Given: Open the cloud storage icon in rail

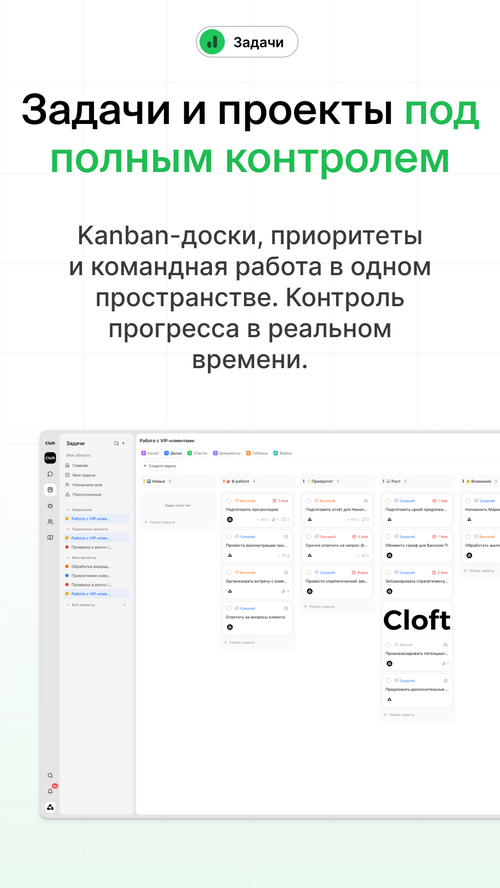Looking at the screenshot, I should pyautogui.click(x=50, y=506).
